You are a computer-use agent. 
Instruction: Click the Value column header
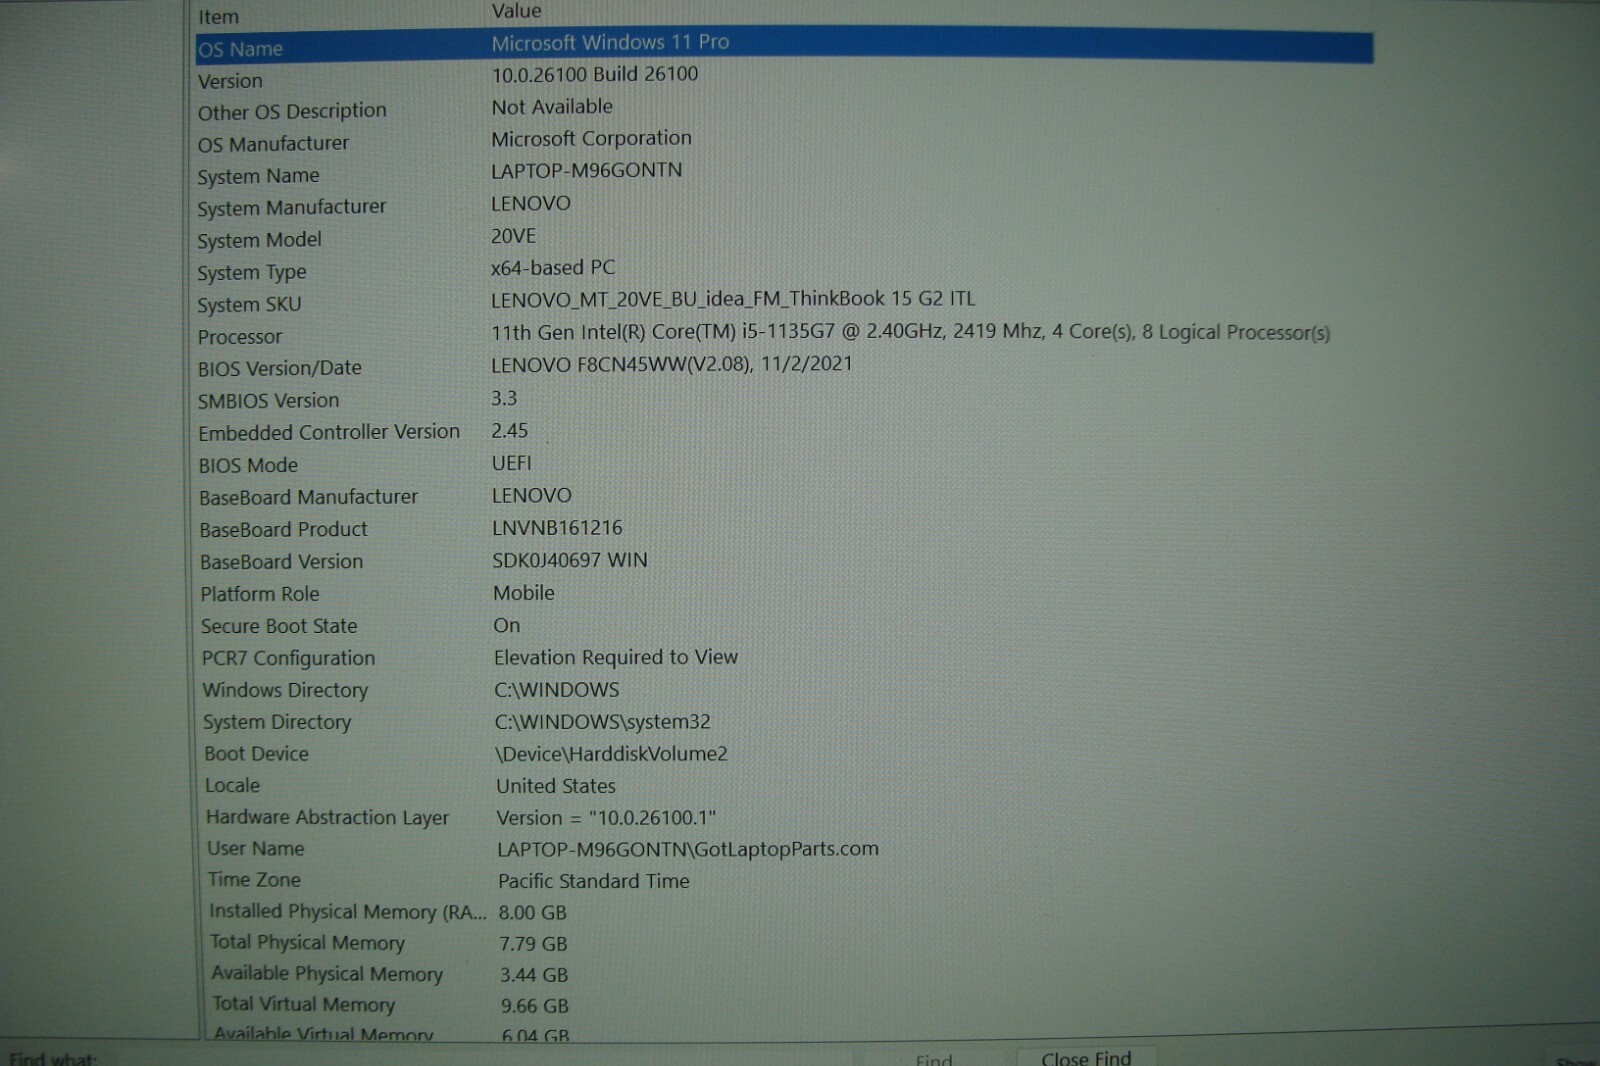[516, 11]
